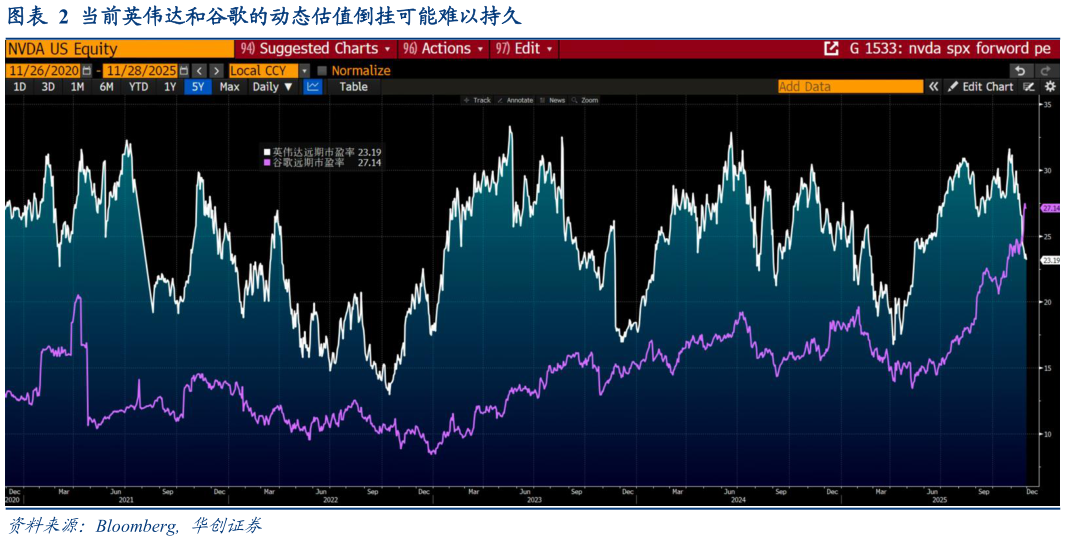Select the YTD time range button
Image resolution: width=1066 pixels, height=541 pixels.
pyautogui.click(x=138, y=87)
